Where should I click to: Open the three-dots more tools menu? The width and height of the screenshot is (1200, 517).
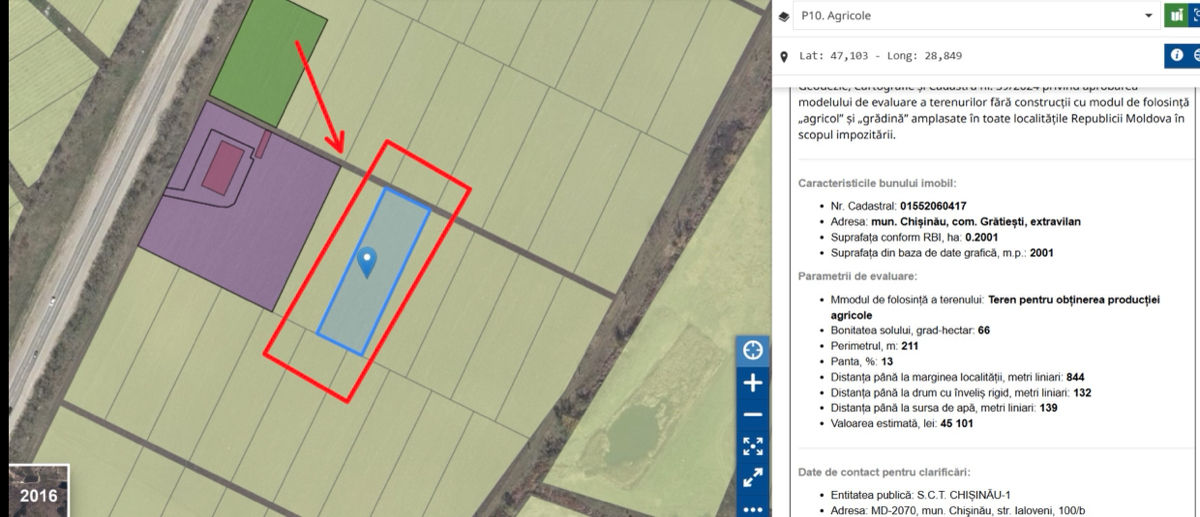(x=753, y=508)
